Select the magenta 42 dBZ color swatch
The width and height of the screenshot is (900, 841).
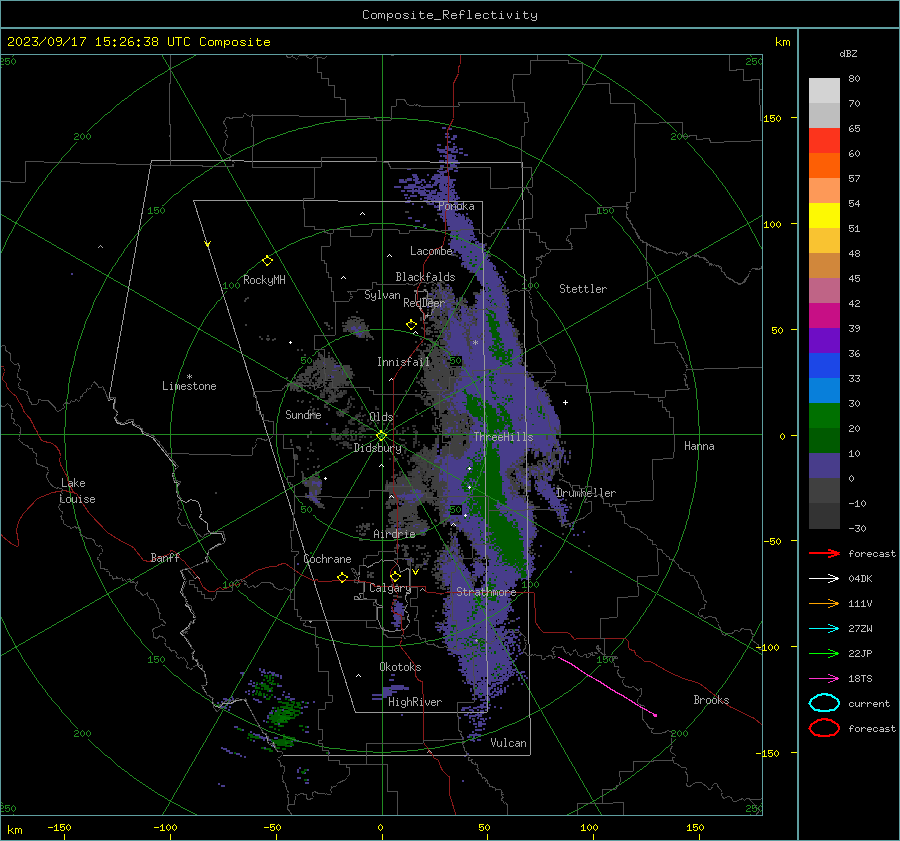[x=824, y=315]
